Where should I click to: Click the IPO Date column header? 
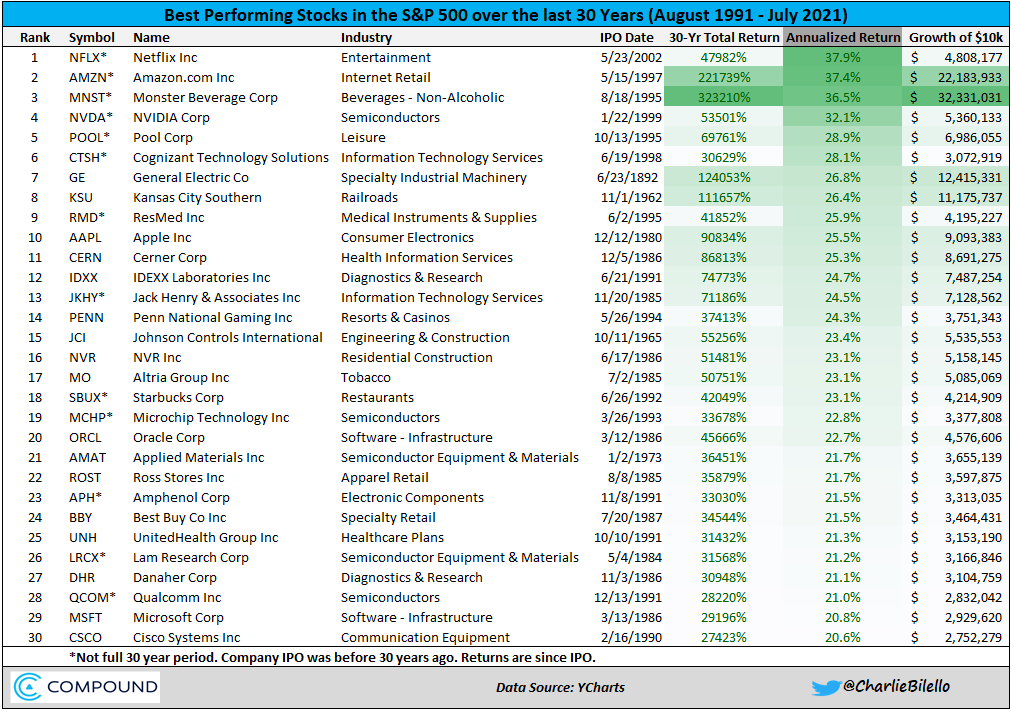[626, 37]
